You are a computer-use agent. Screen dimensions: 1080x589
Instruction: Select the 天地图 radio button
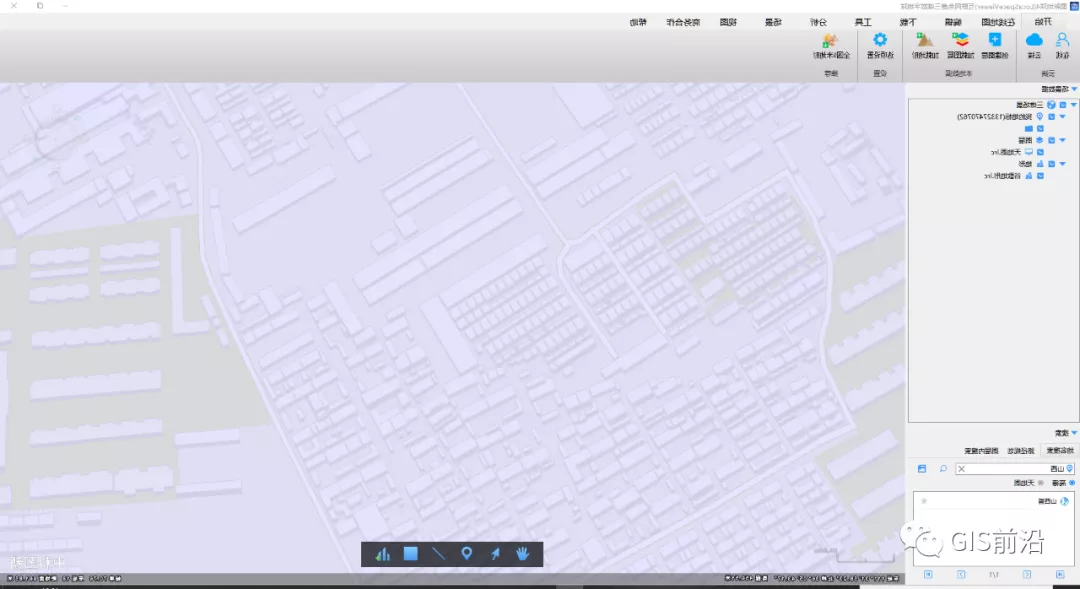pyautogui.click(x=1041, y=483)
